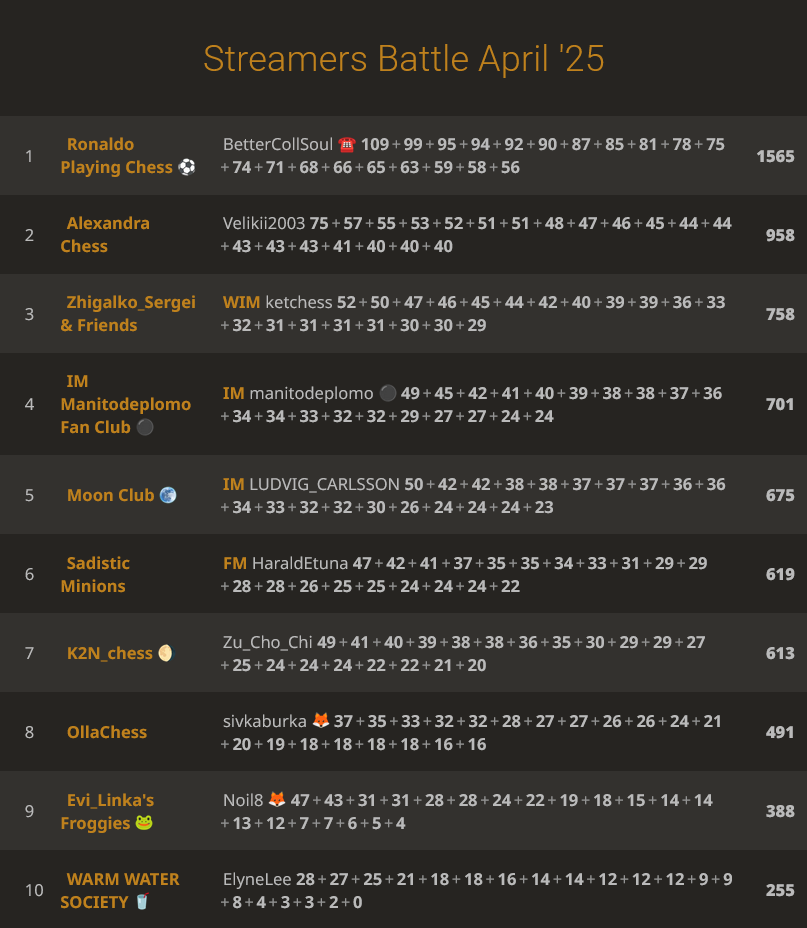Click the globe emoji next to Moon Club
The width and height of the screenshot is (807, 928).
168,496
